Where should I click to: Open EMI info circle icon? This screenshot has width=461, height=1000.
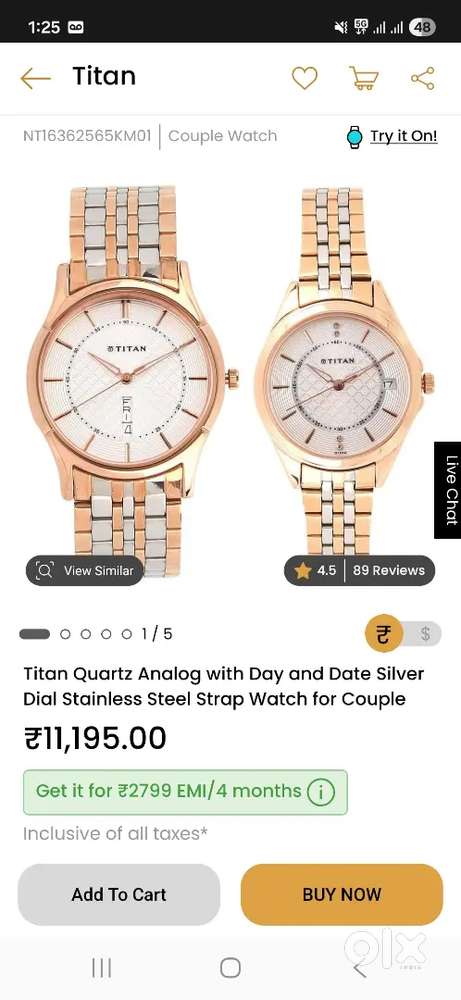point(320,792)
